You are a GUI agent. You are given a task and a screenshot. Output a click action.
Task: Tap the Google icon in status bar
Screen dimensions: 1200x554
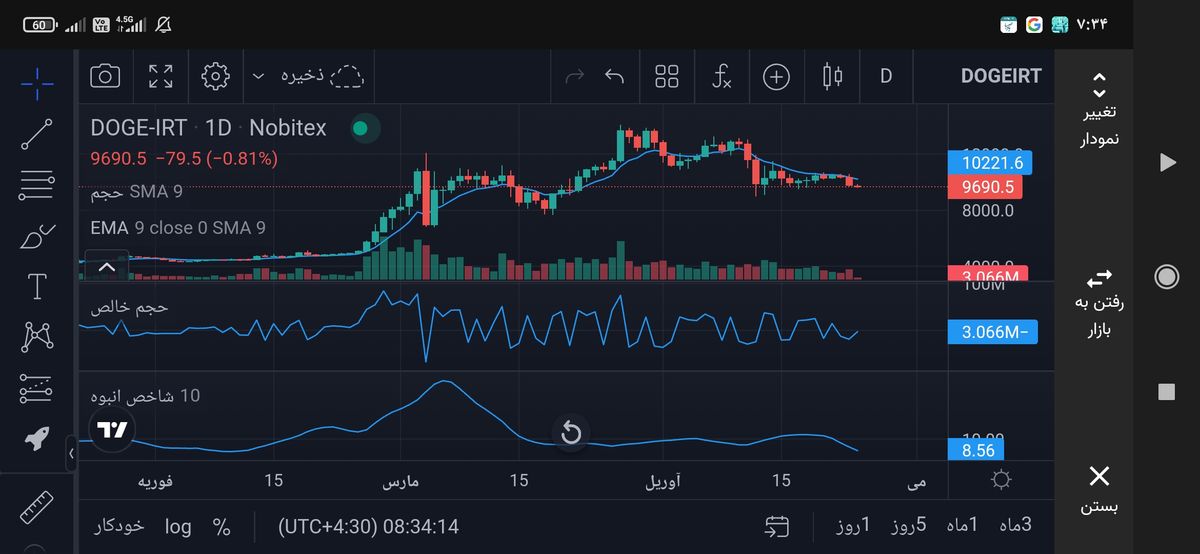[x=1034, y=24]
